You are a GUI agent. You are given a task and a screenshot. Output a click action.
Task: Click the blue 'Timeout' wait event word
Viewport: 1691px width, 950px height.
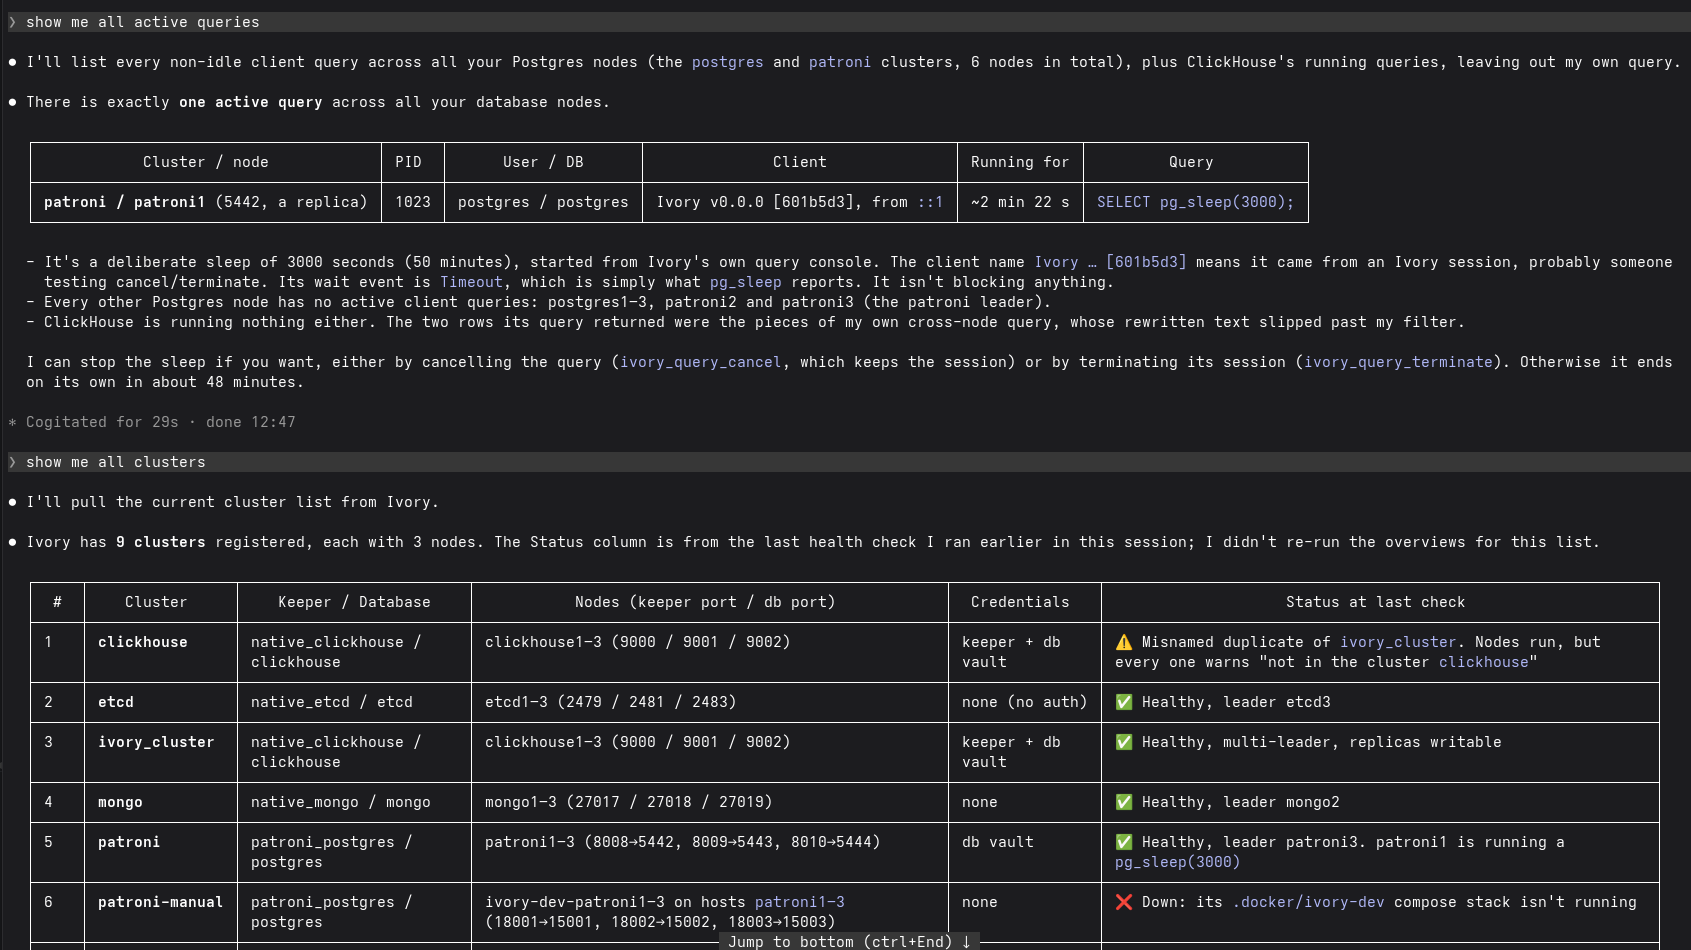click(471, 282)
